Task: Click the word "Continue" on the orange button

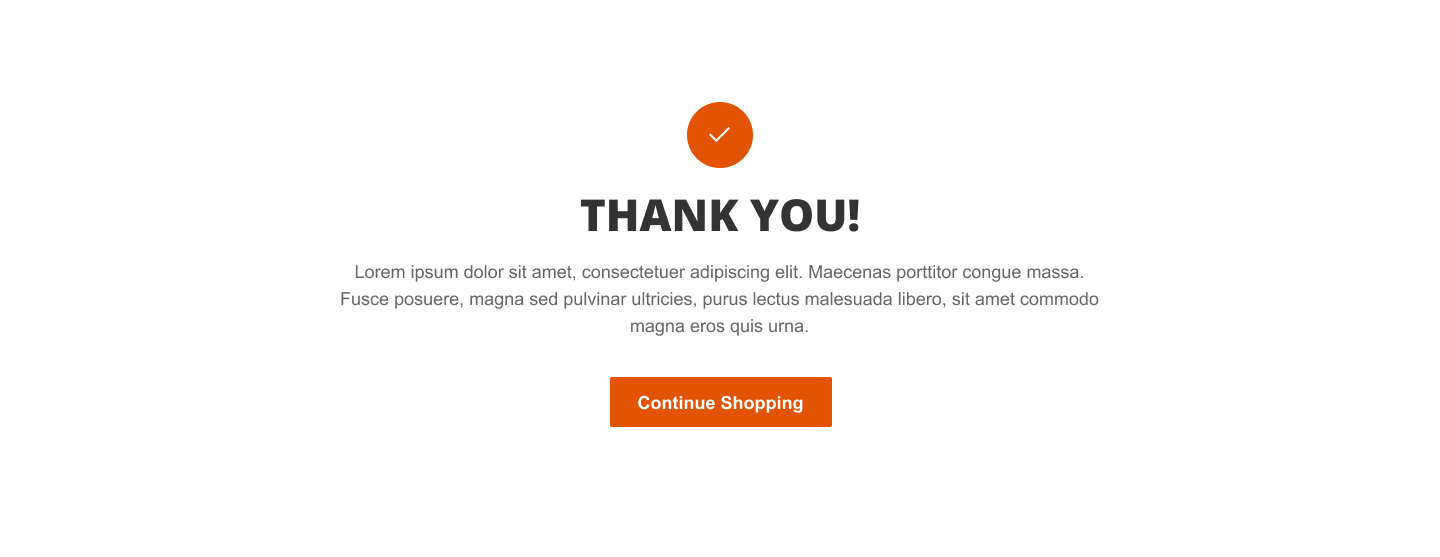Action: pos(676,403)
